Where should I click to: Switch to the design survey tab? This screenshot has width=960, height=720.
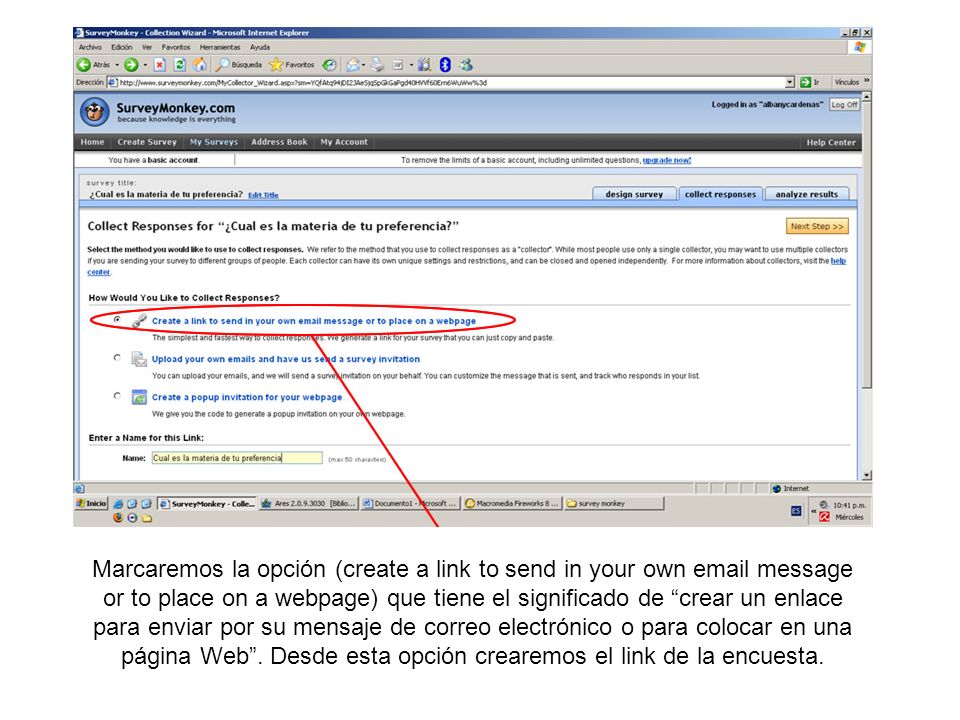pyautogui.click(x=634, y=194)
